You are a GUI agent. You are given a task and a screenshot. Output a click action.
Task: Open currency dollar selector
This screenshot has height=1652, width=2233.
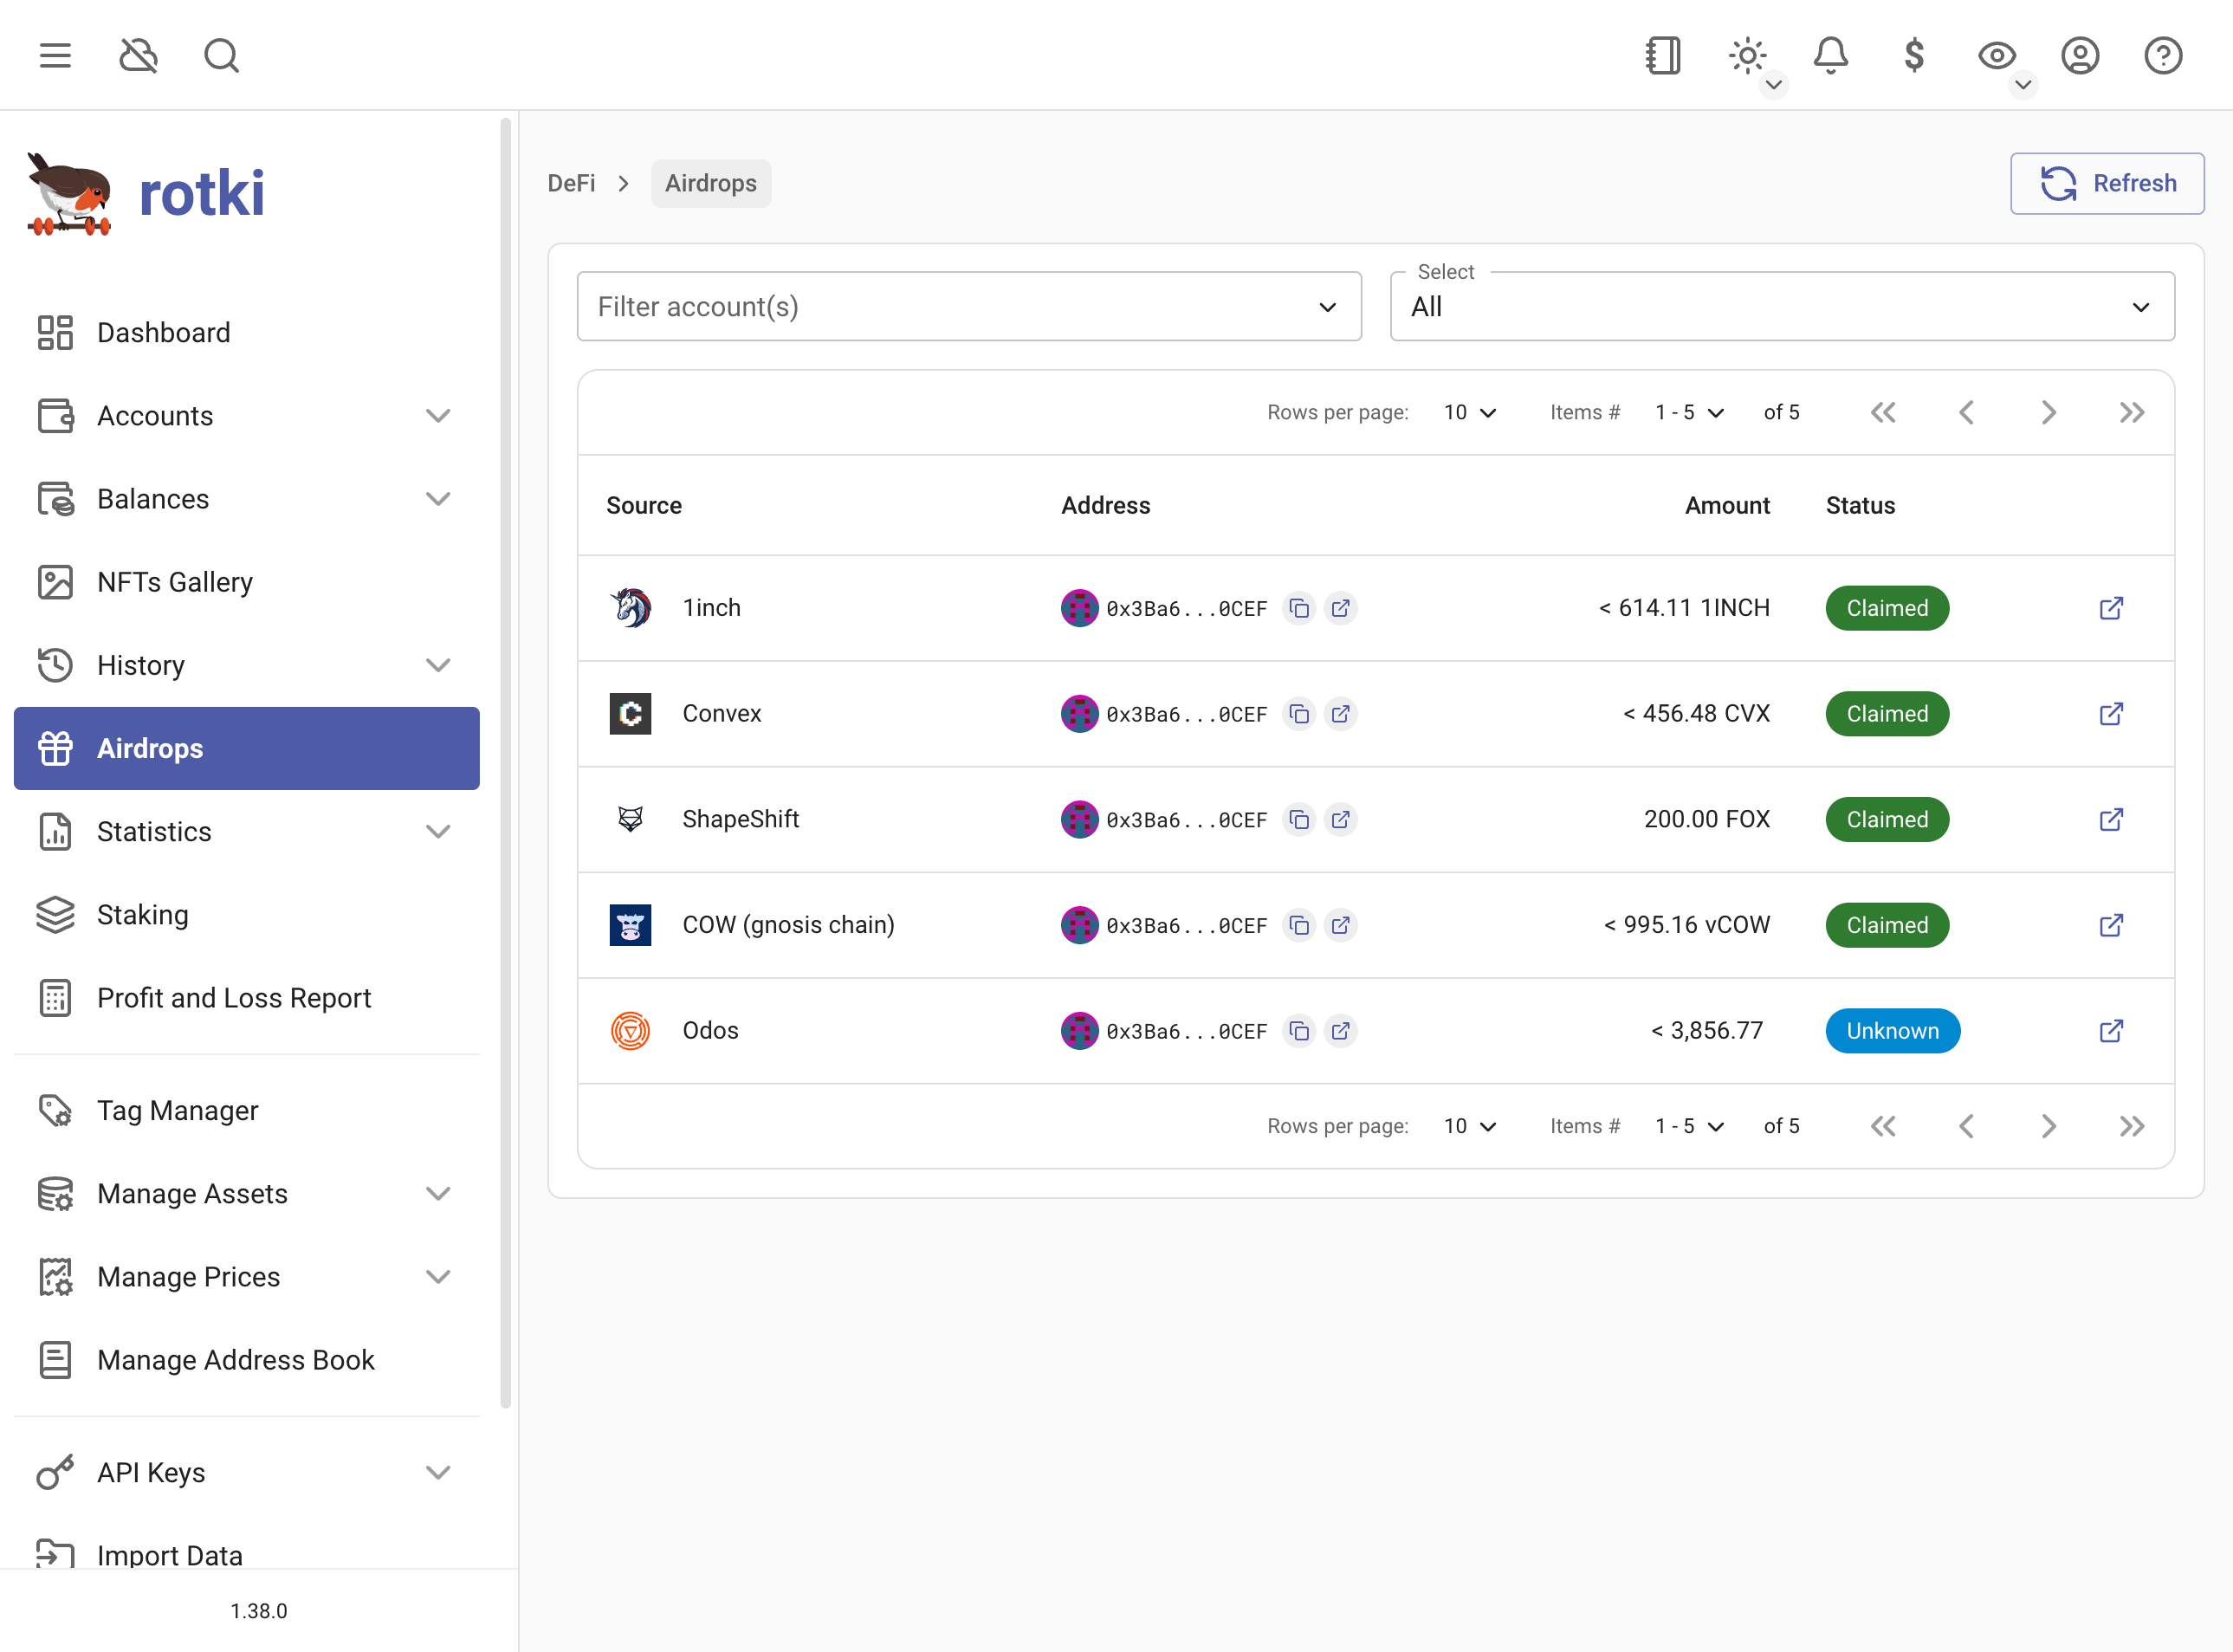pos(1913,55)
